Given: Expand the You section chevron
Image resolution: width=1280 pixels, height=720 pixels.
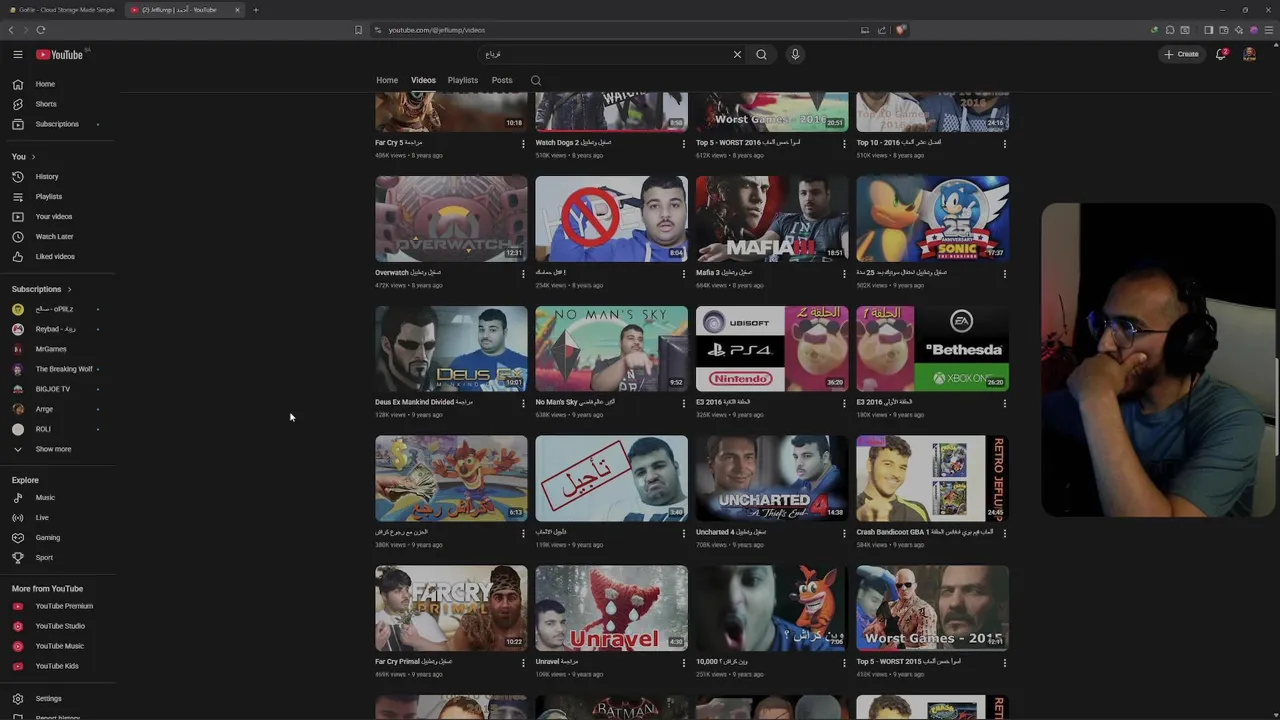Looking at the screenshot, I should coord(33,157).
